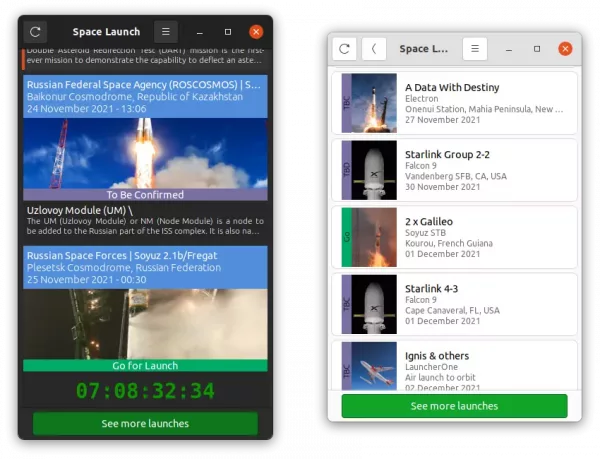Minimize the dark Space Launch window
Image resolution: width=600 pixels, height=459 pixels.
pyautogui.click(x=199, y=32)
